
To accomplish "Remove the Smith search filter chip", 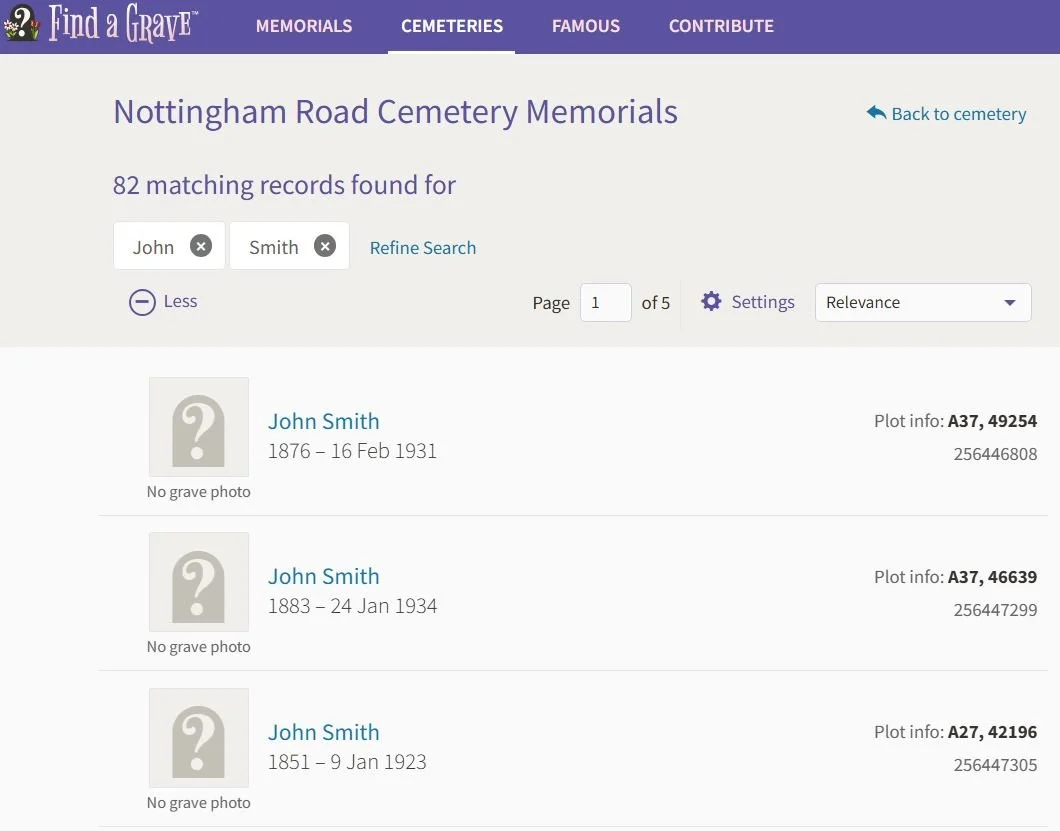I will (325, 246).
